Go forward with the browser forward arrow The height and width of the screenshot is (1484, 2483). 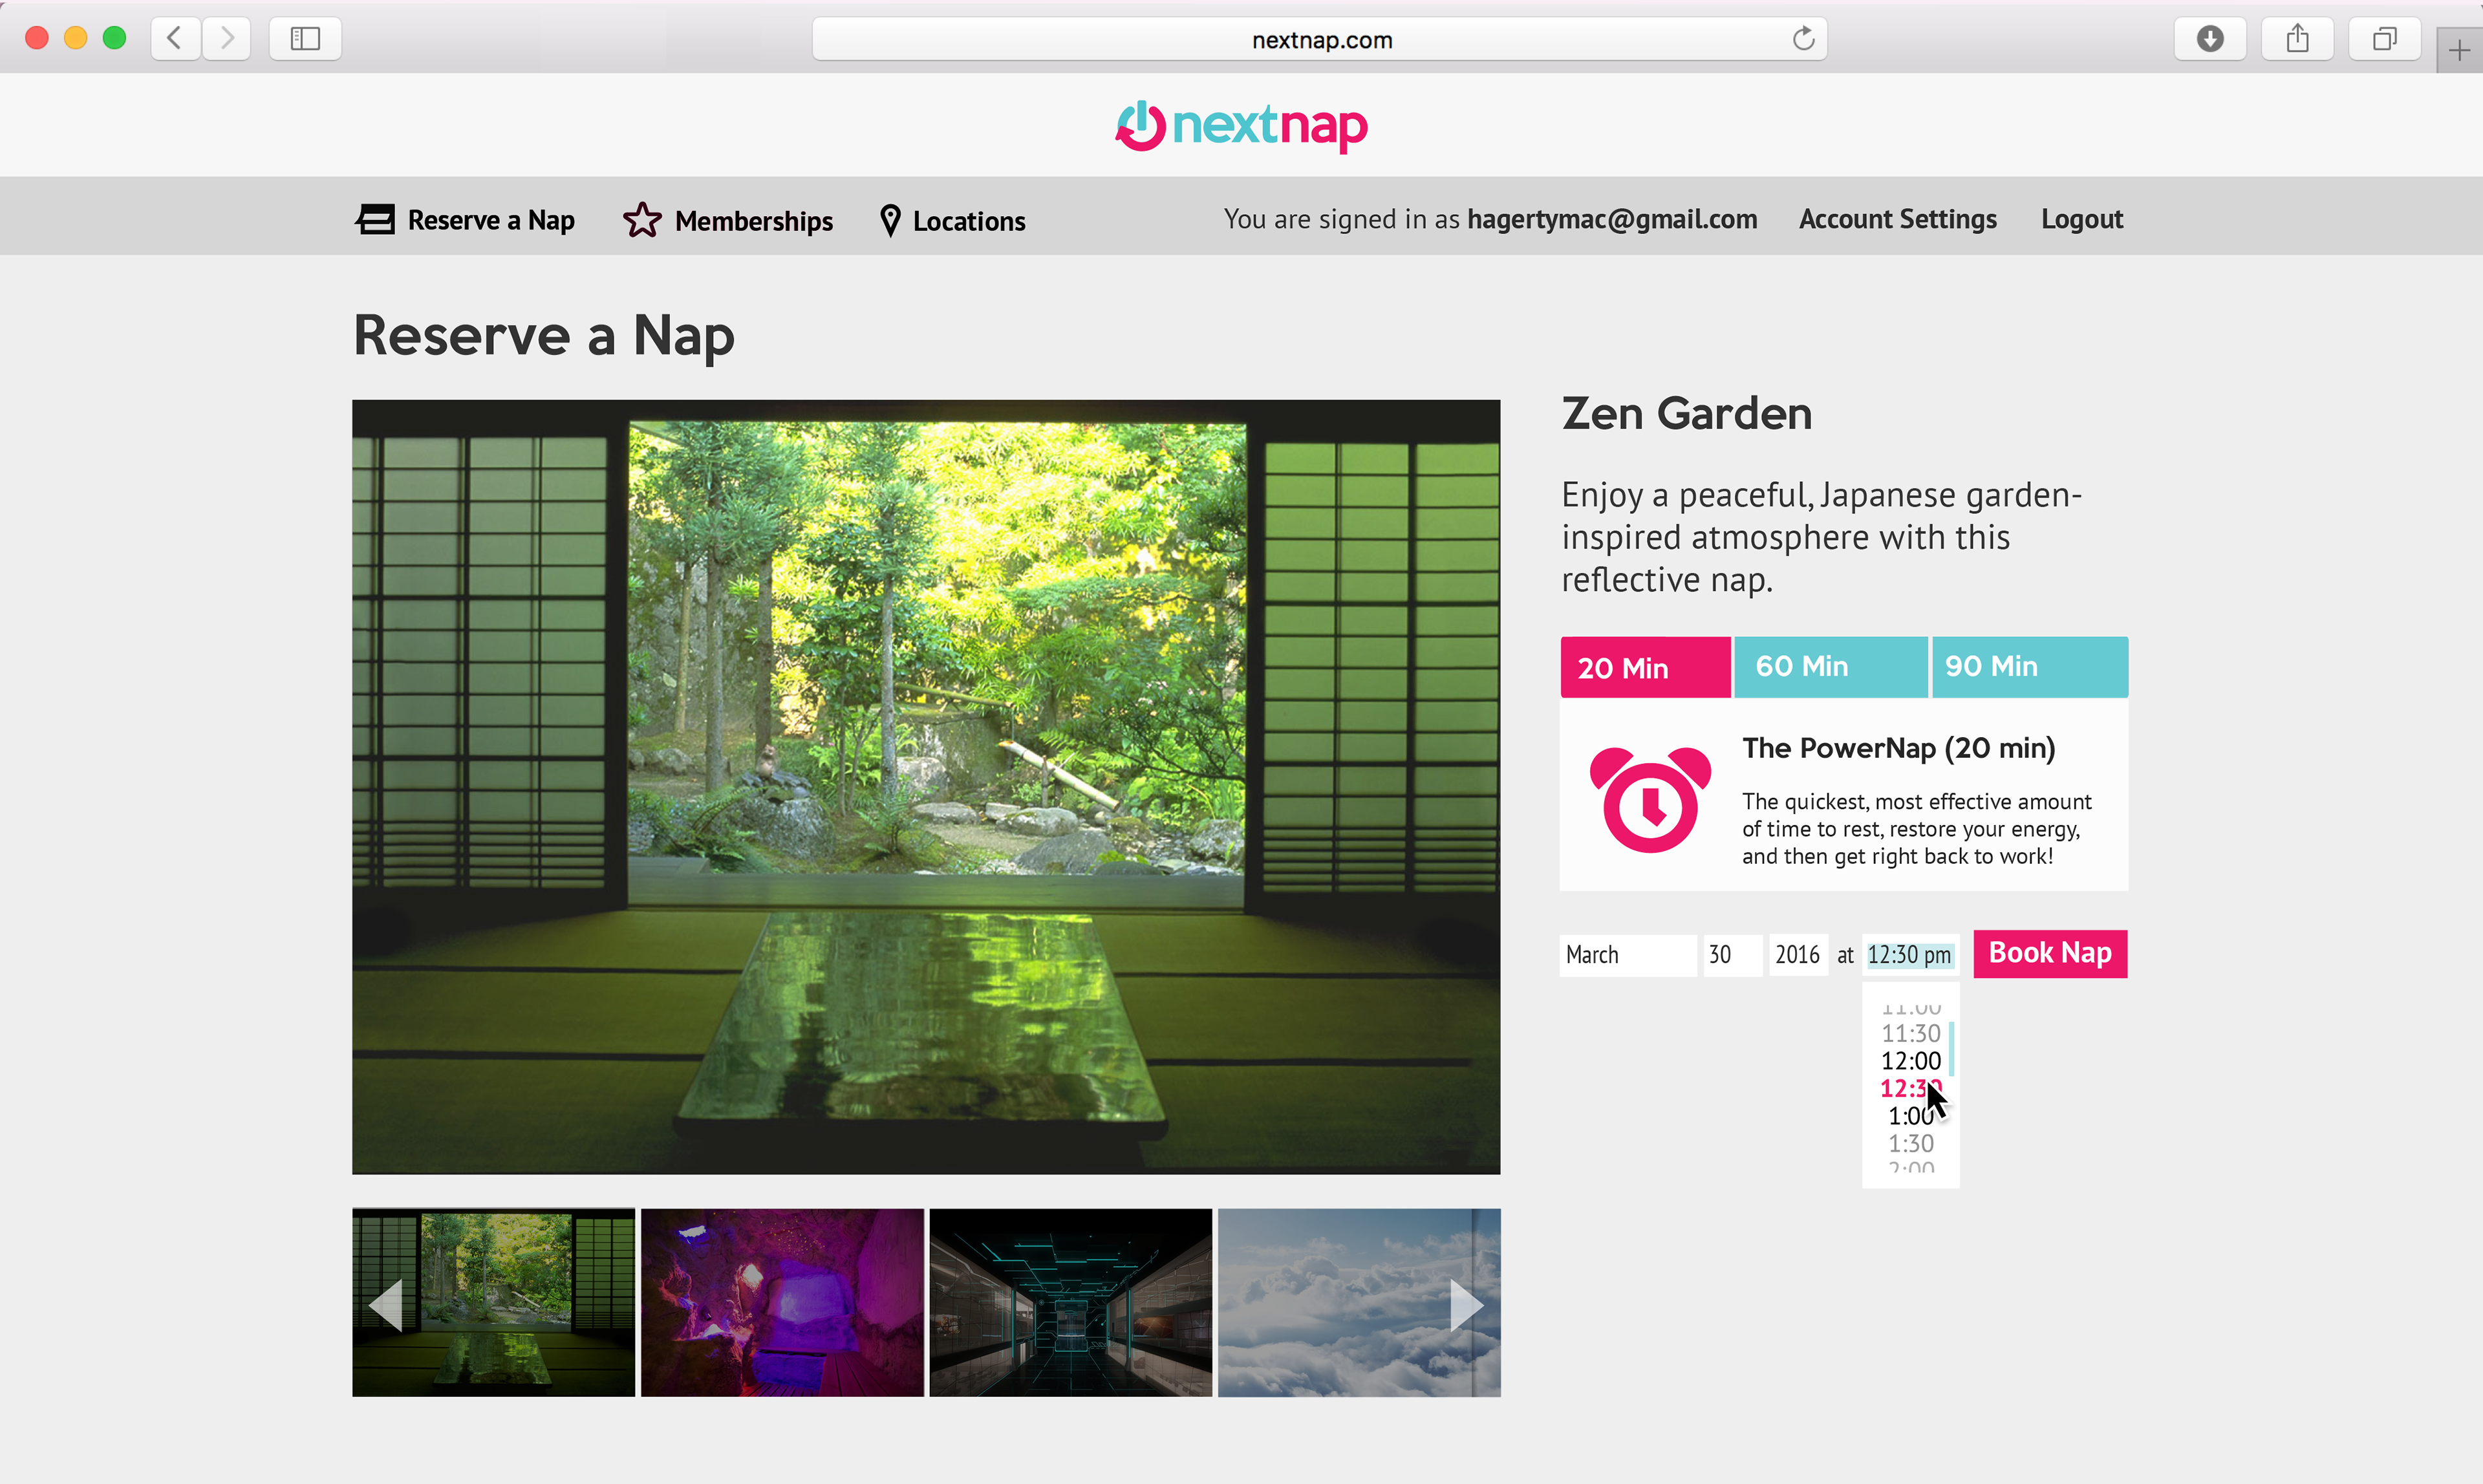point(227,39)
